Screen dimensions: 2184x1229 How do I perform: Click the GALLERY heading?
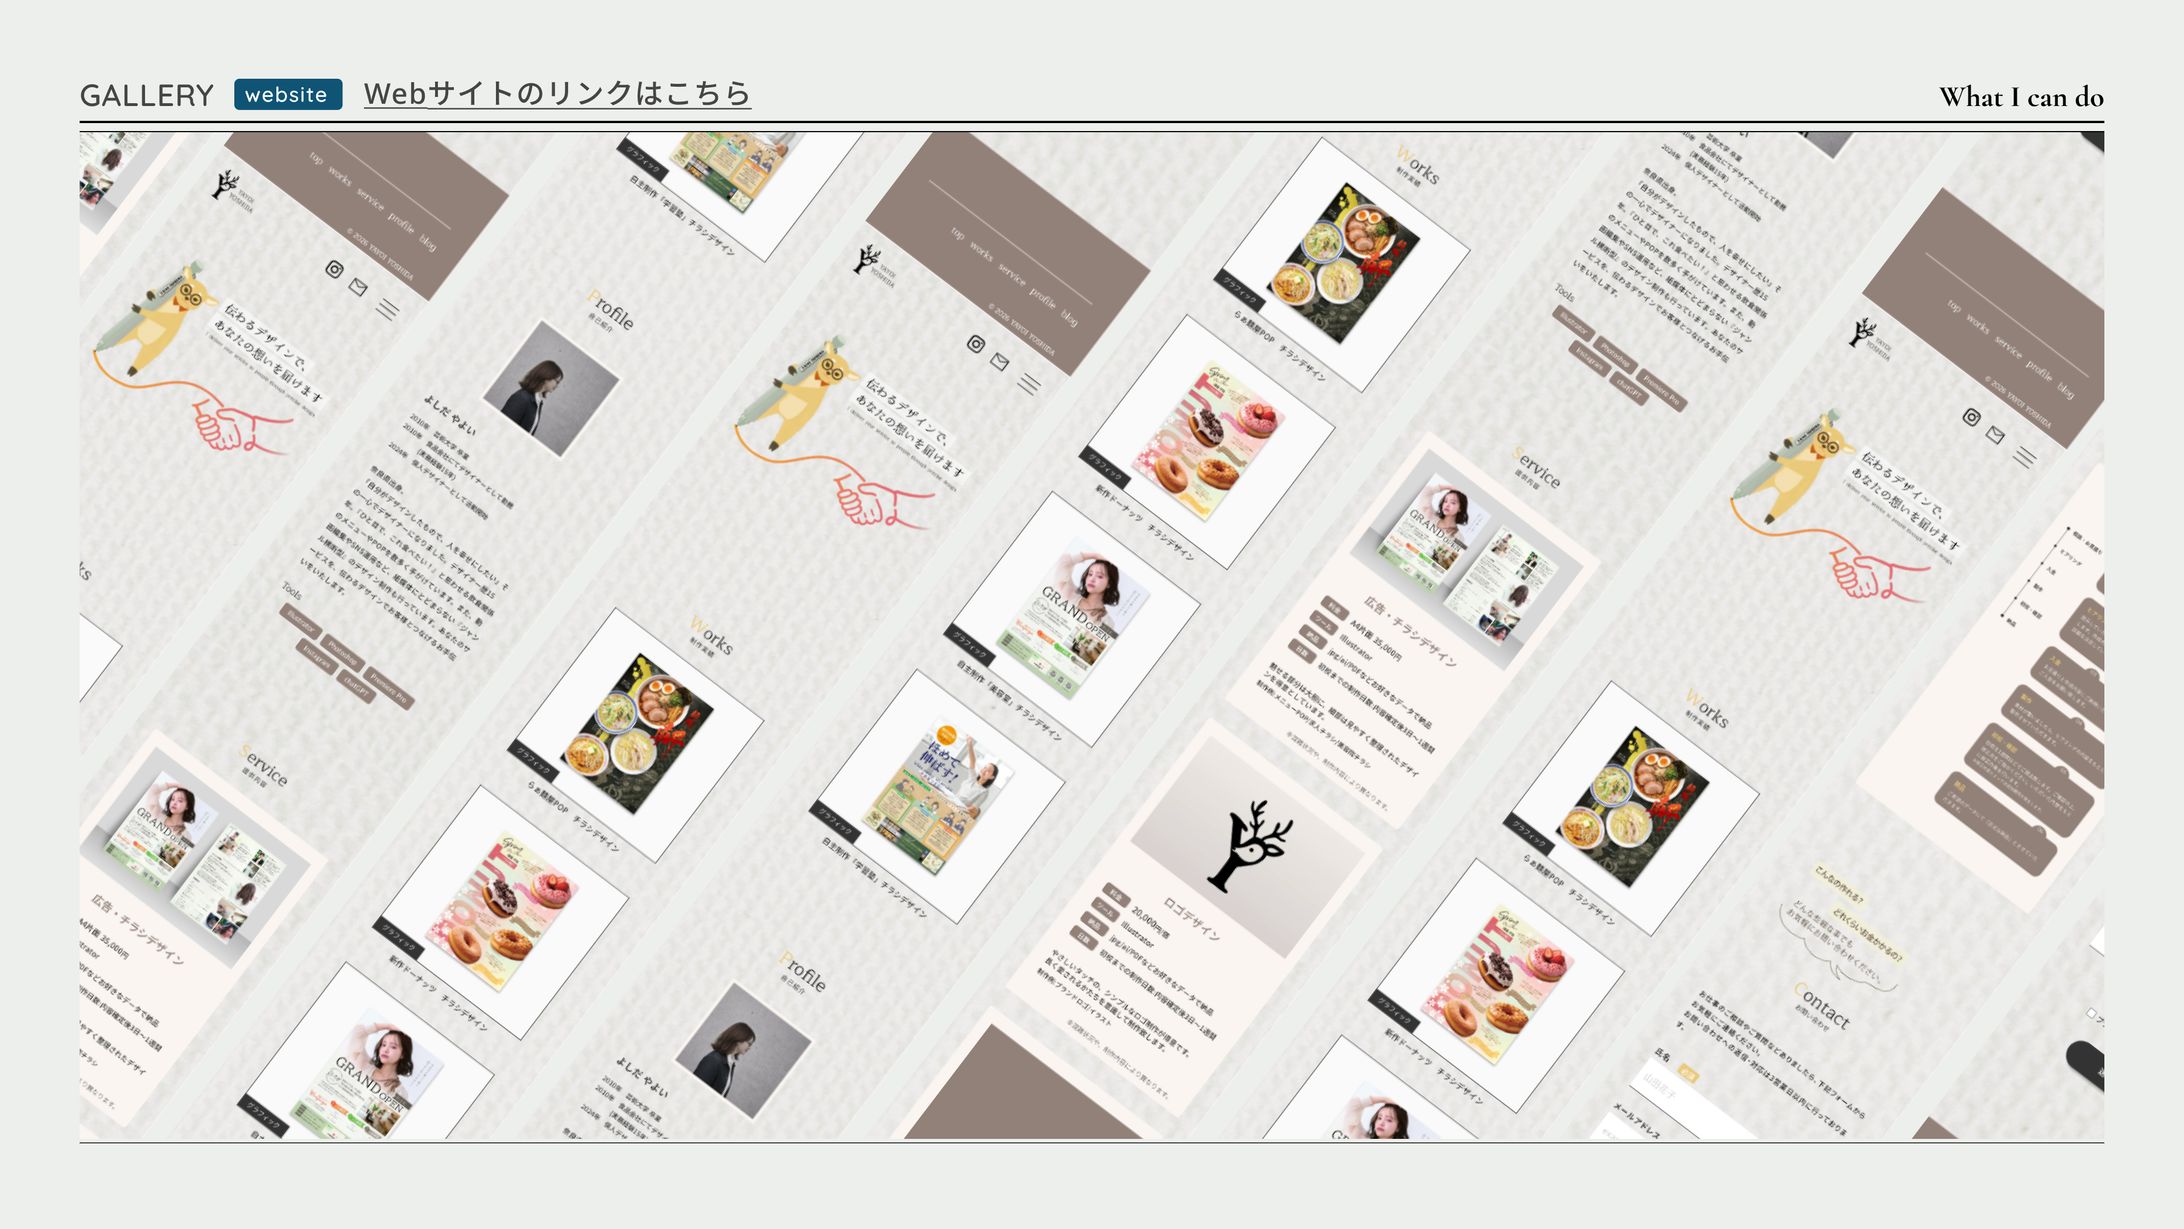click(x=147, y=96)
